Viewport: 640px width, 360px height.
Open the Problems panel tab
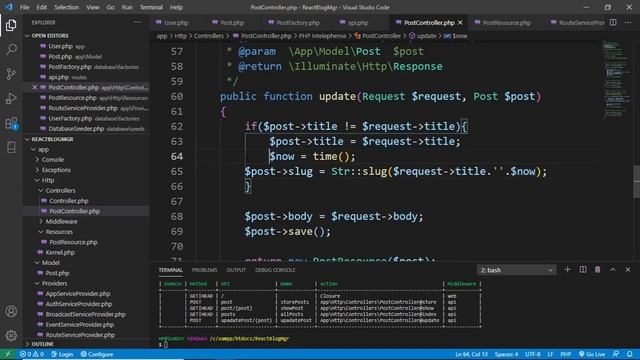point(204,270)
